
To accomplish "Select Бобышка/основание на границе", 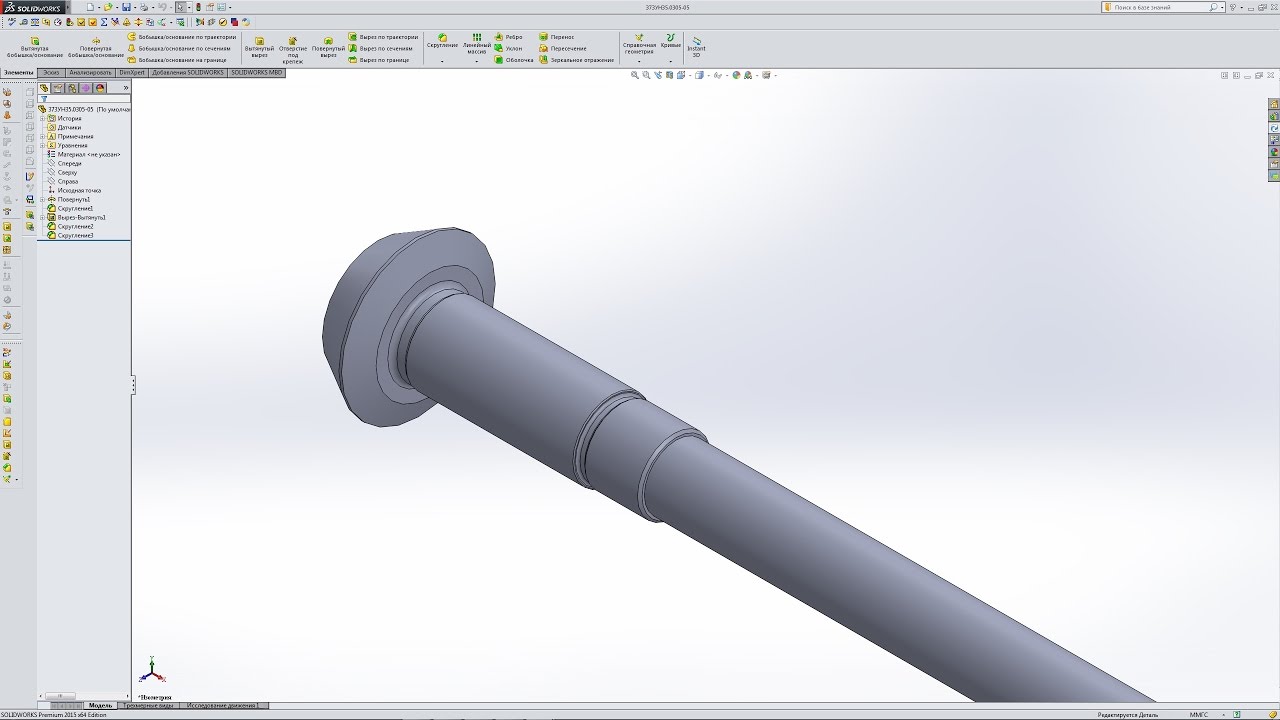I will (177, 60).
